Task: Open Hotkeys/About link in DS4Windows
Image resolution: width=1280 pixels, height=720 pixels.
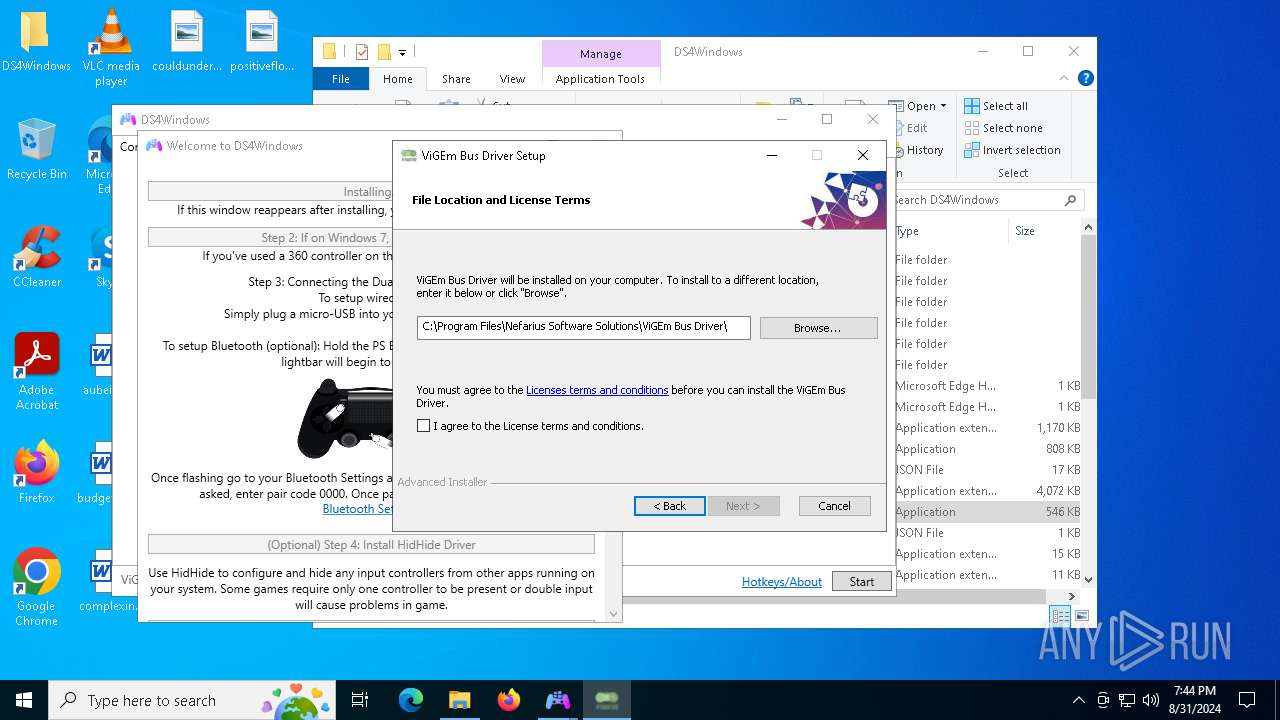Action: point(782,582)
